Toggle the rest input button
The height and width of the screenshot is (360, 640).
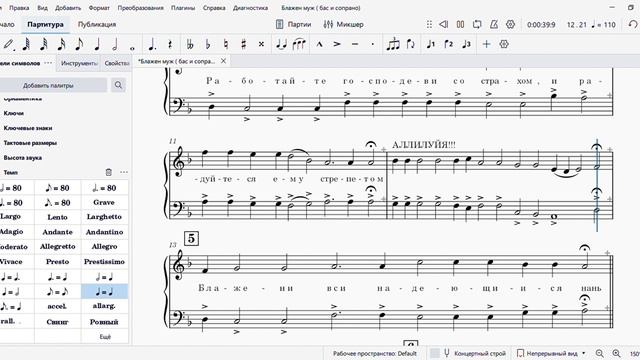[170, 44]
